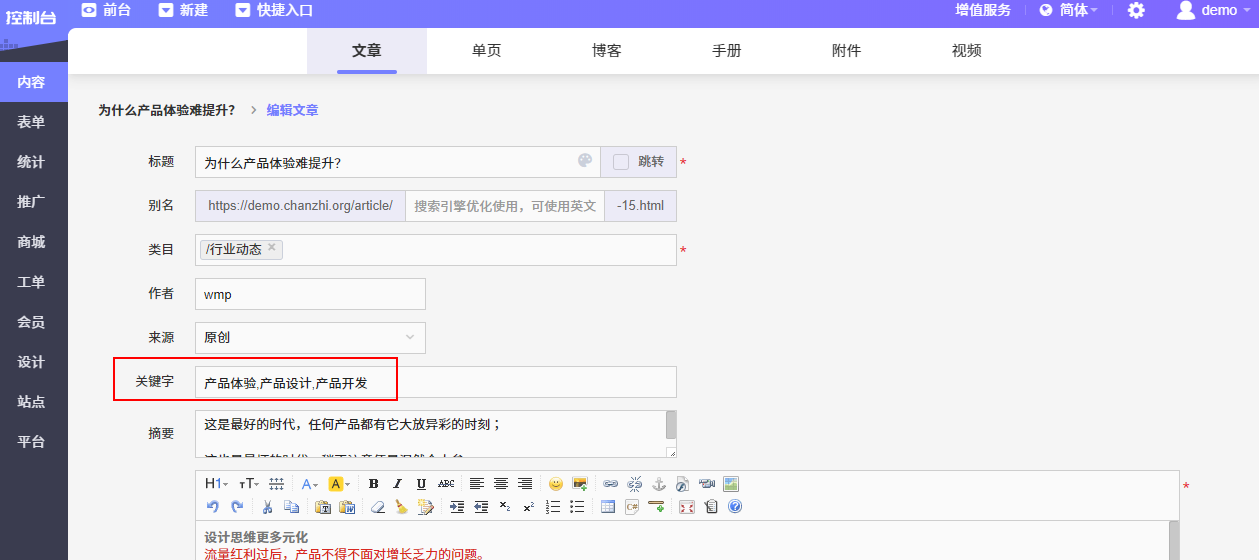This screenshot has width=1259, height=560.
Task: Insert an emoticon with the smiley icon
Action: 555,484
